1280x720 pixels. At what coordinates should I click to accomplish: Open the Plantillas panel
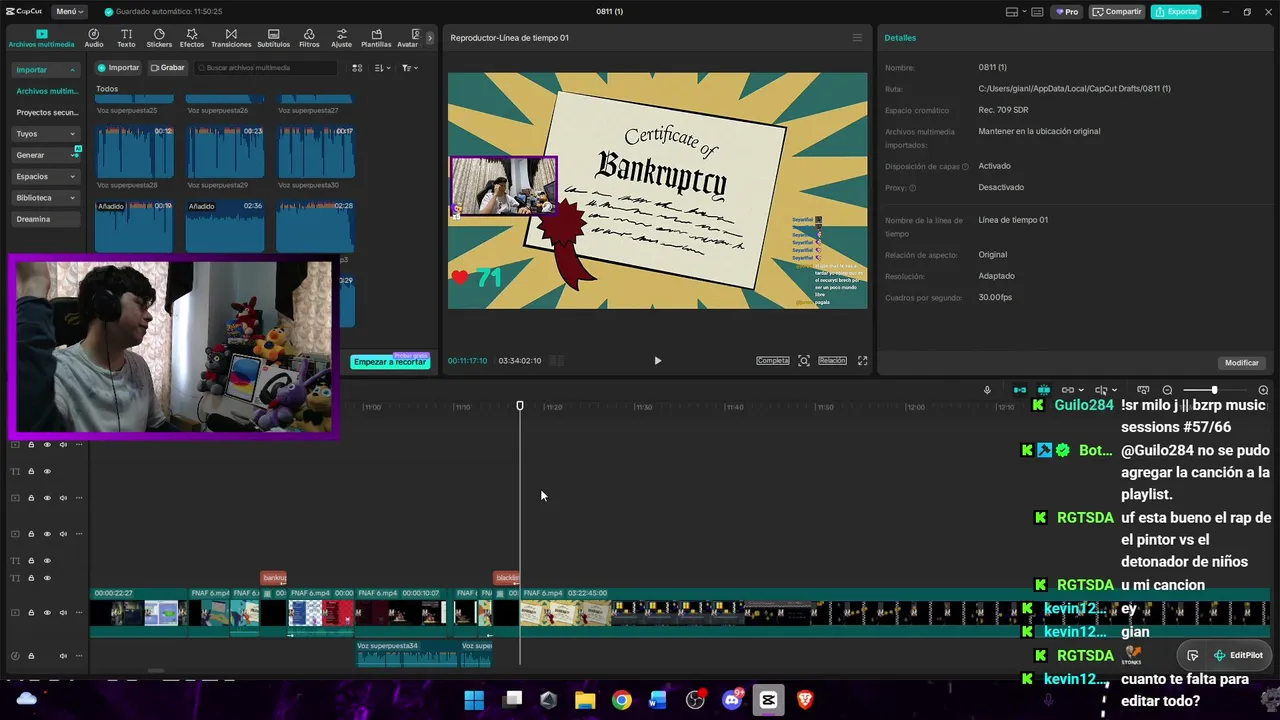coord(376,38)
